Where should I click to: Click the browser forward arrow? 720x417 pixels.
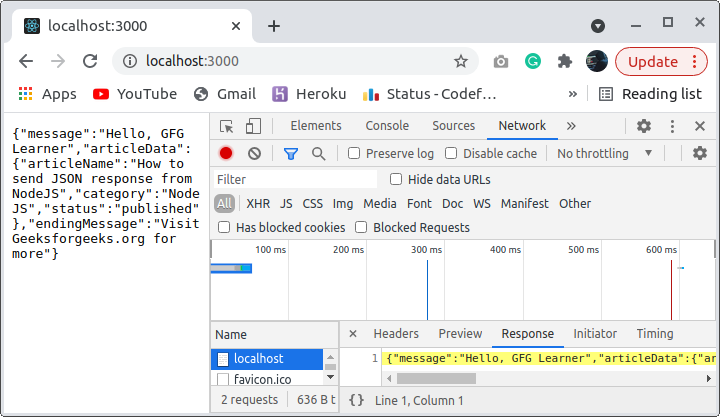pyautogui.click(x=58, y=61)
